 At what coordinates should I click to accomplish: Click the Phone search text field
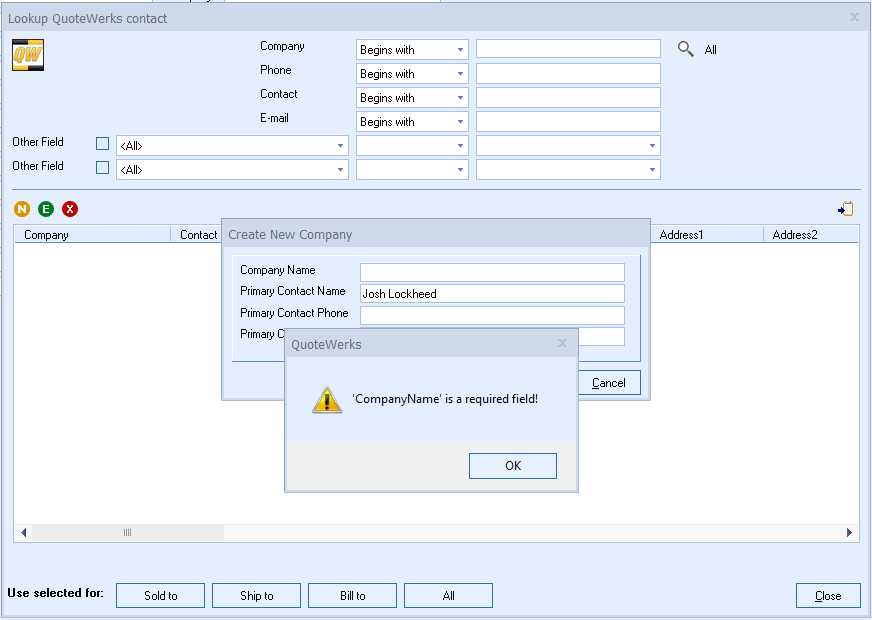568,73
